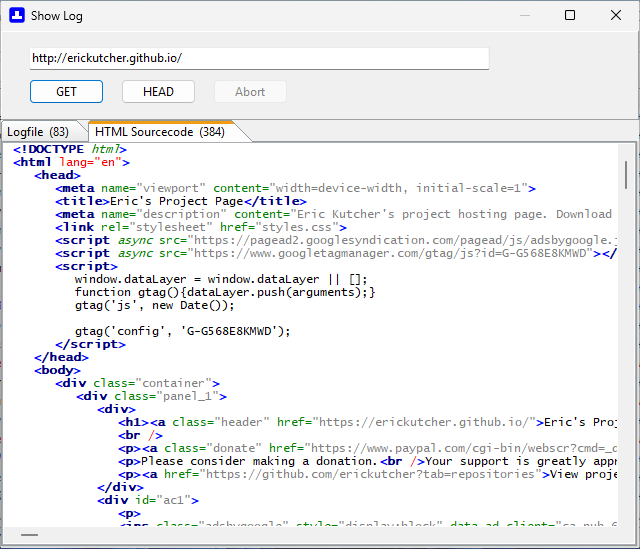This screenshot has height=549, width=640.
Task: Click the gtag('config', 'G-G568E8KMWD') line
Action: coord(182,331)
